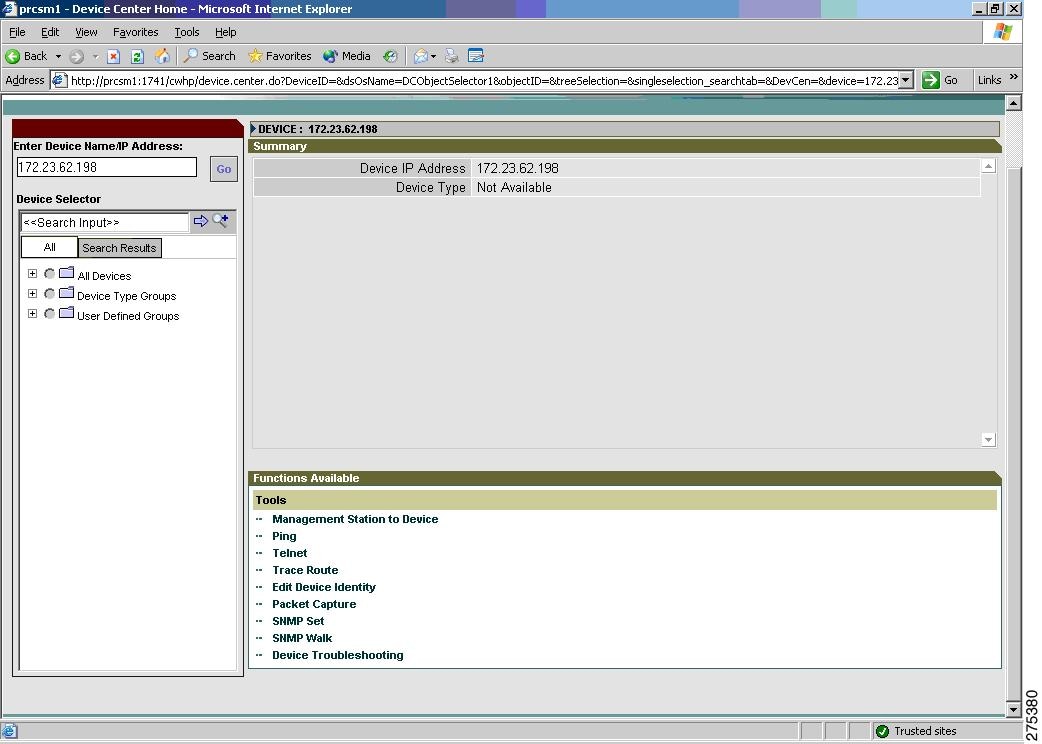
Task: Click the IE Back arrow icon
Action: click(13, 56)
